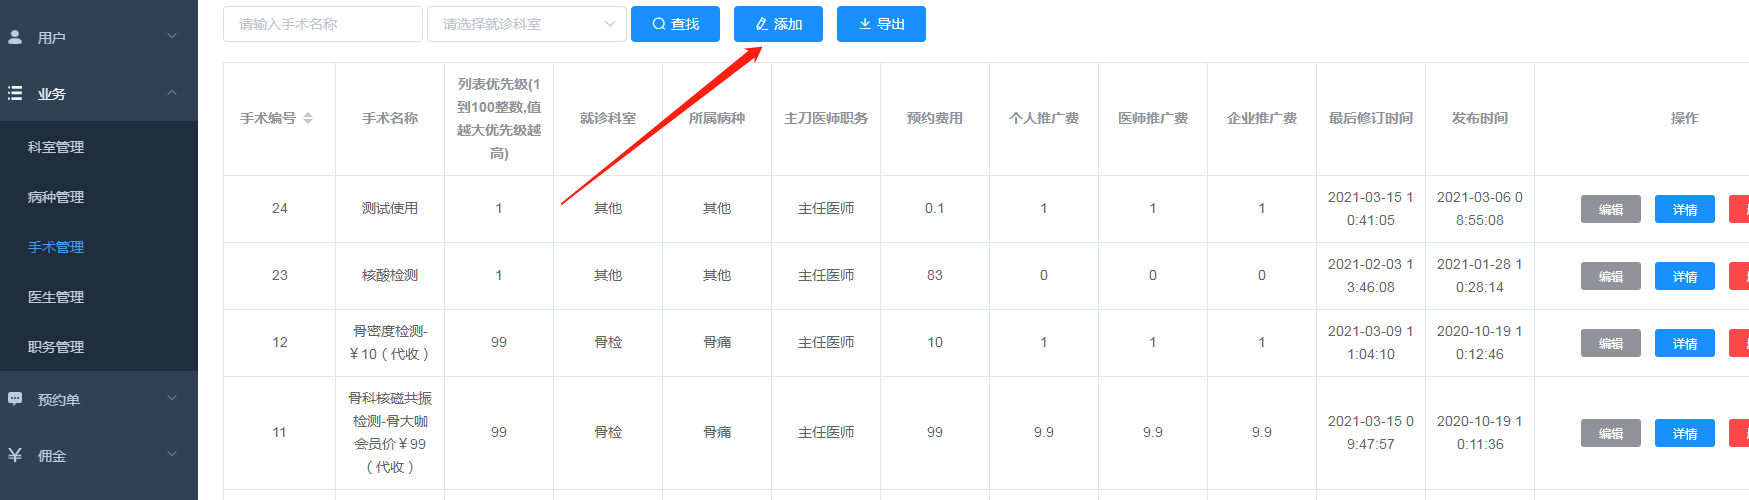
Task: Click the 2021-01-28 10:28:14 publish time
Action: pos(1480,275)
